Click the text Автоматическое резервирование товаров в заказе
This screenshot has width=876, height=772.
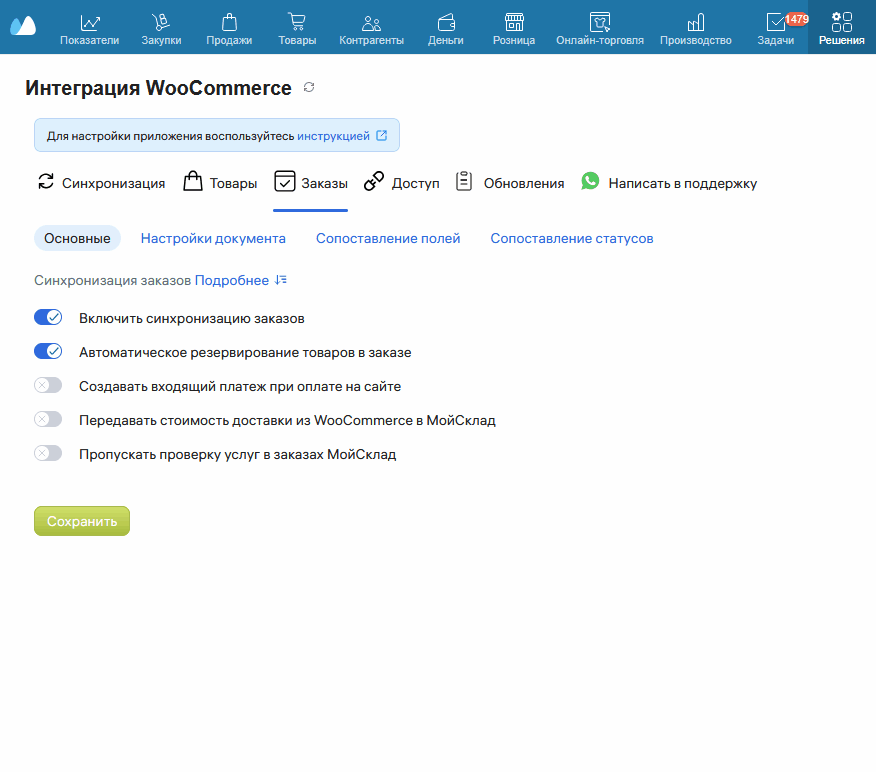[245, 352]
